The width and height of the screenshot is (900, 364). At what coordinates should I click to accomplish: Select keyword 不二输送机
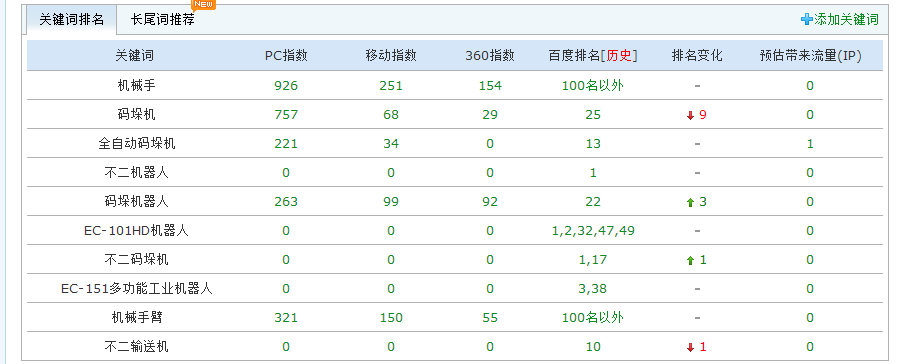point(137,347)
